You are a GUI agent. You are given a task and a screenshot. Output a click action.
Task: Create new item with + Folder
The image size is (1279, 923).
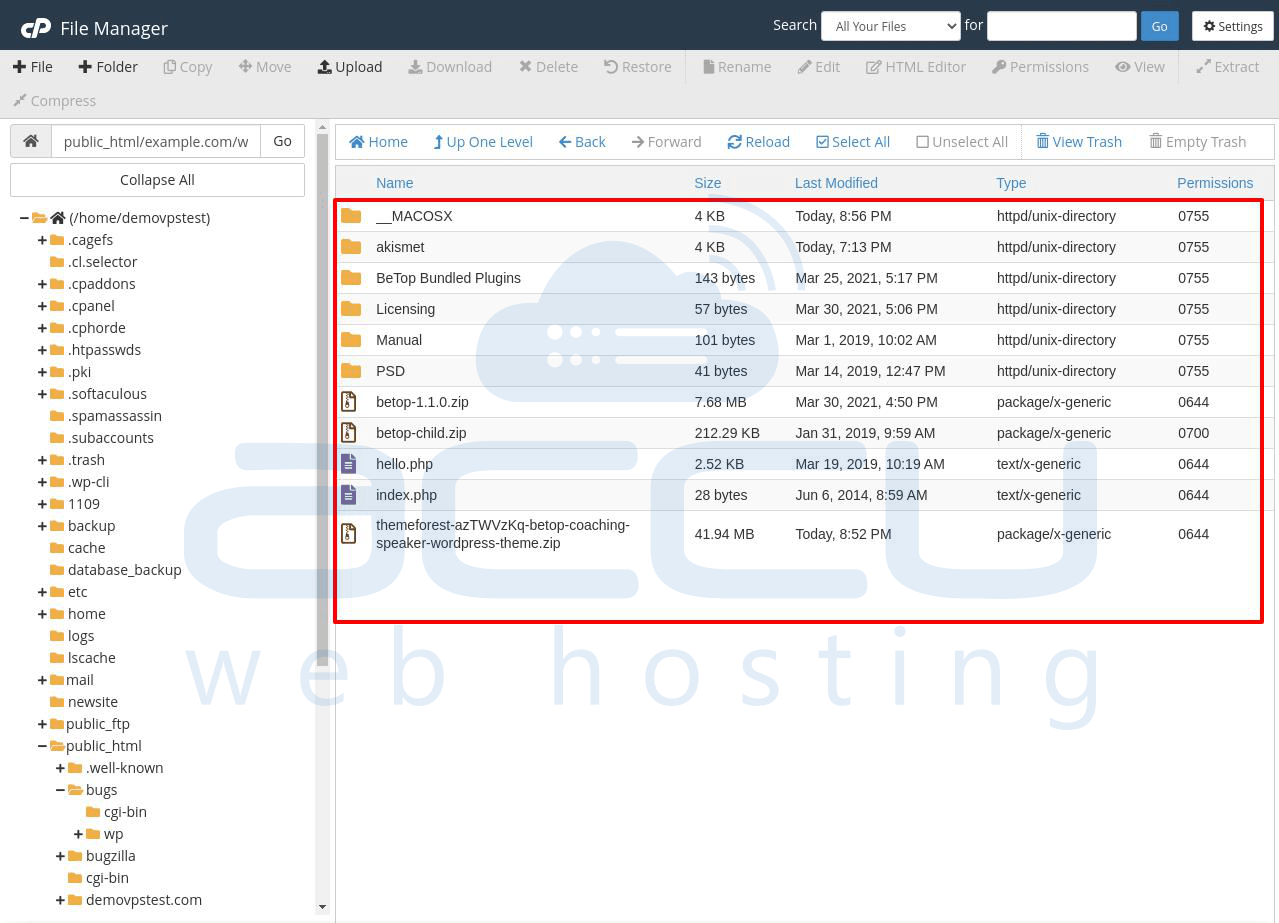point(107,67)
